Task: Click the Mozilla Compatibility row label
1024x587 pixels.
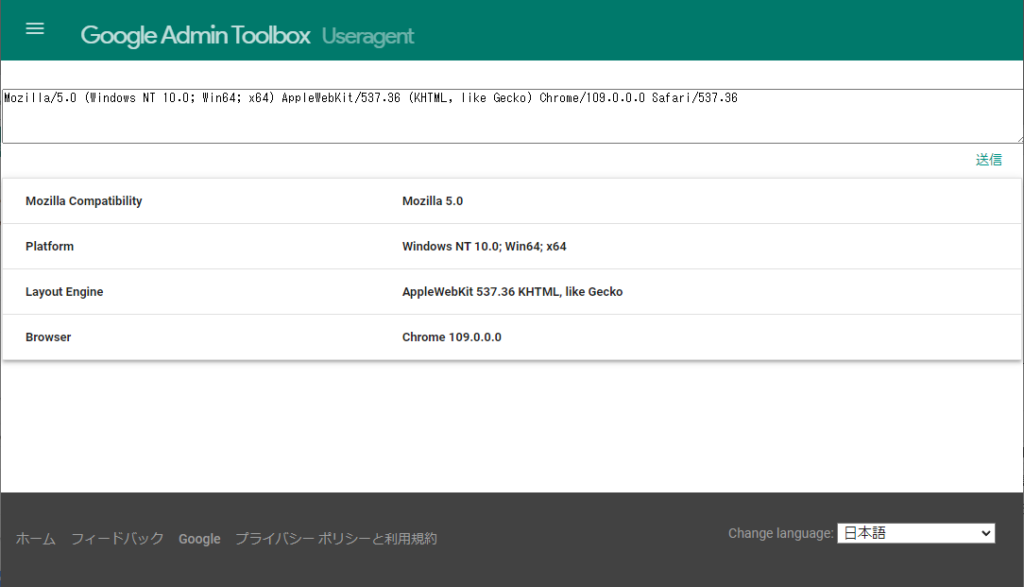Action: click(x=84, y=200)
